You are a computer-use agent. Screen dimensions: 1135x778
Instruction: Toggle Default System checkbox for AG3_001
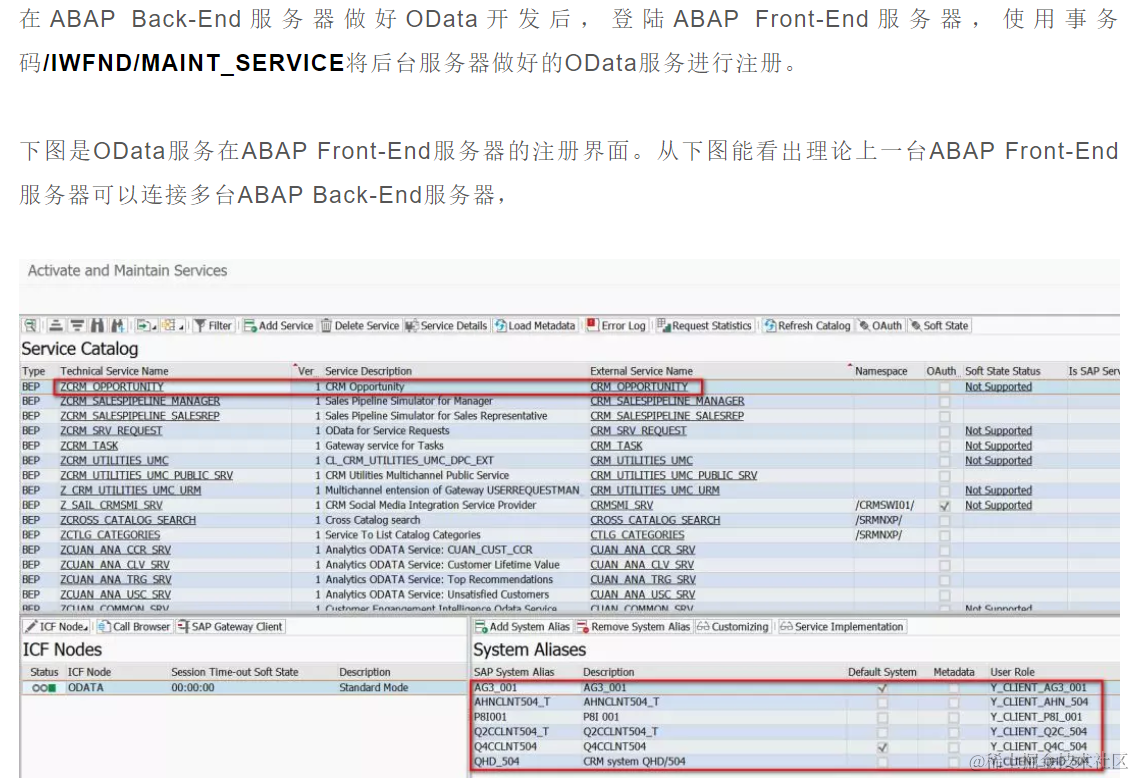[x=882, y=688]
